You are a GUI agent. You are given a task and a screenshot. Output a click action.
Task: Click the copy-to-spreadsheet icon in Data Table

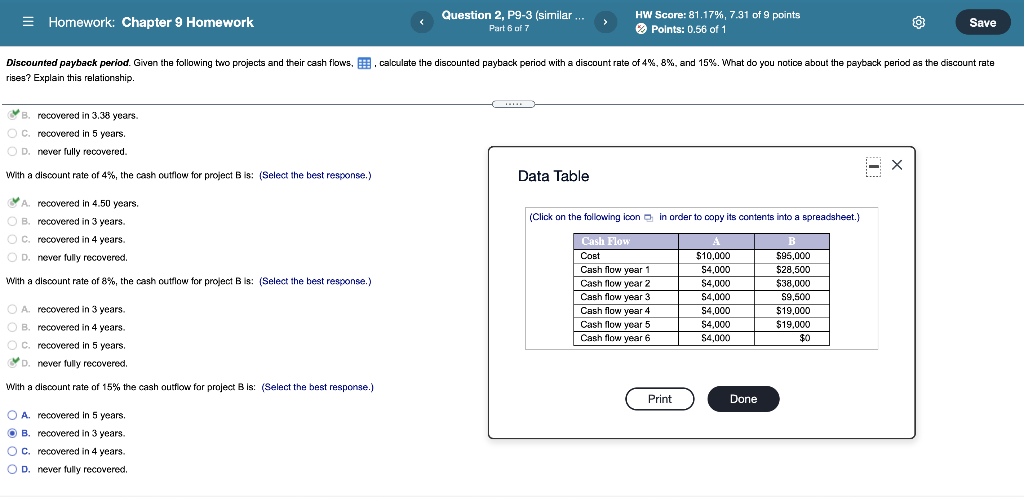coord(648,217)
